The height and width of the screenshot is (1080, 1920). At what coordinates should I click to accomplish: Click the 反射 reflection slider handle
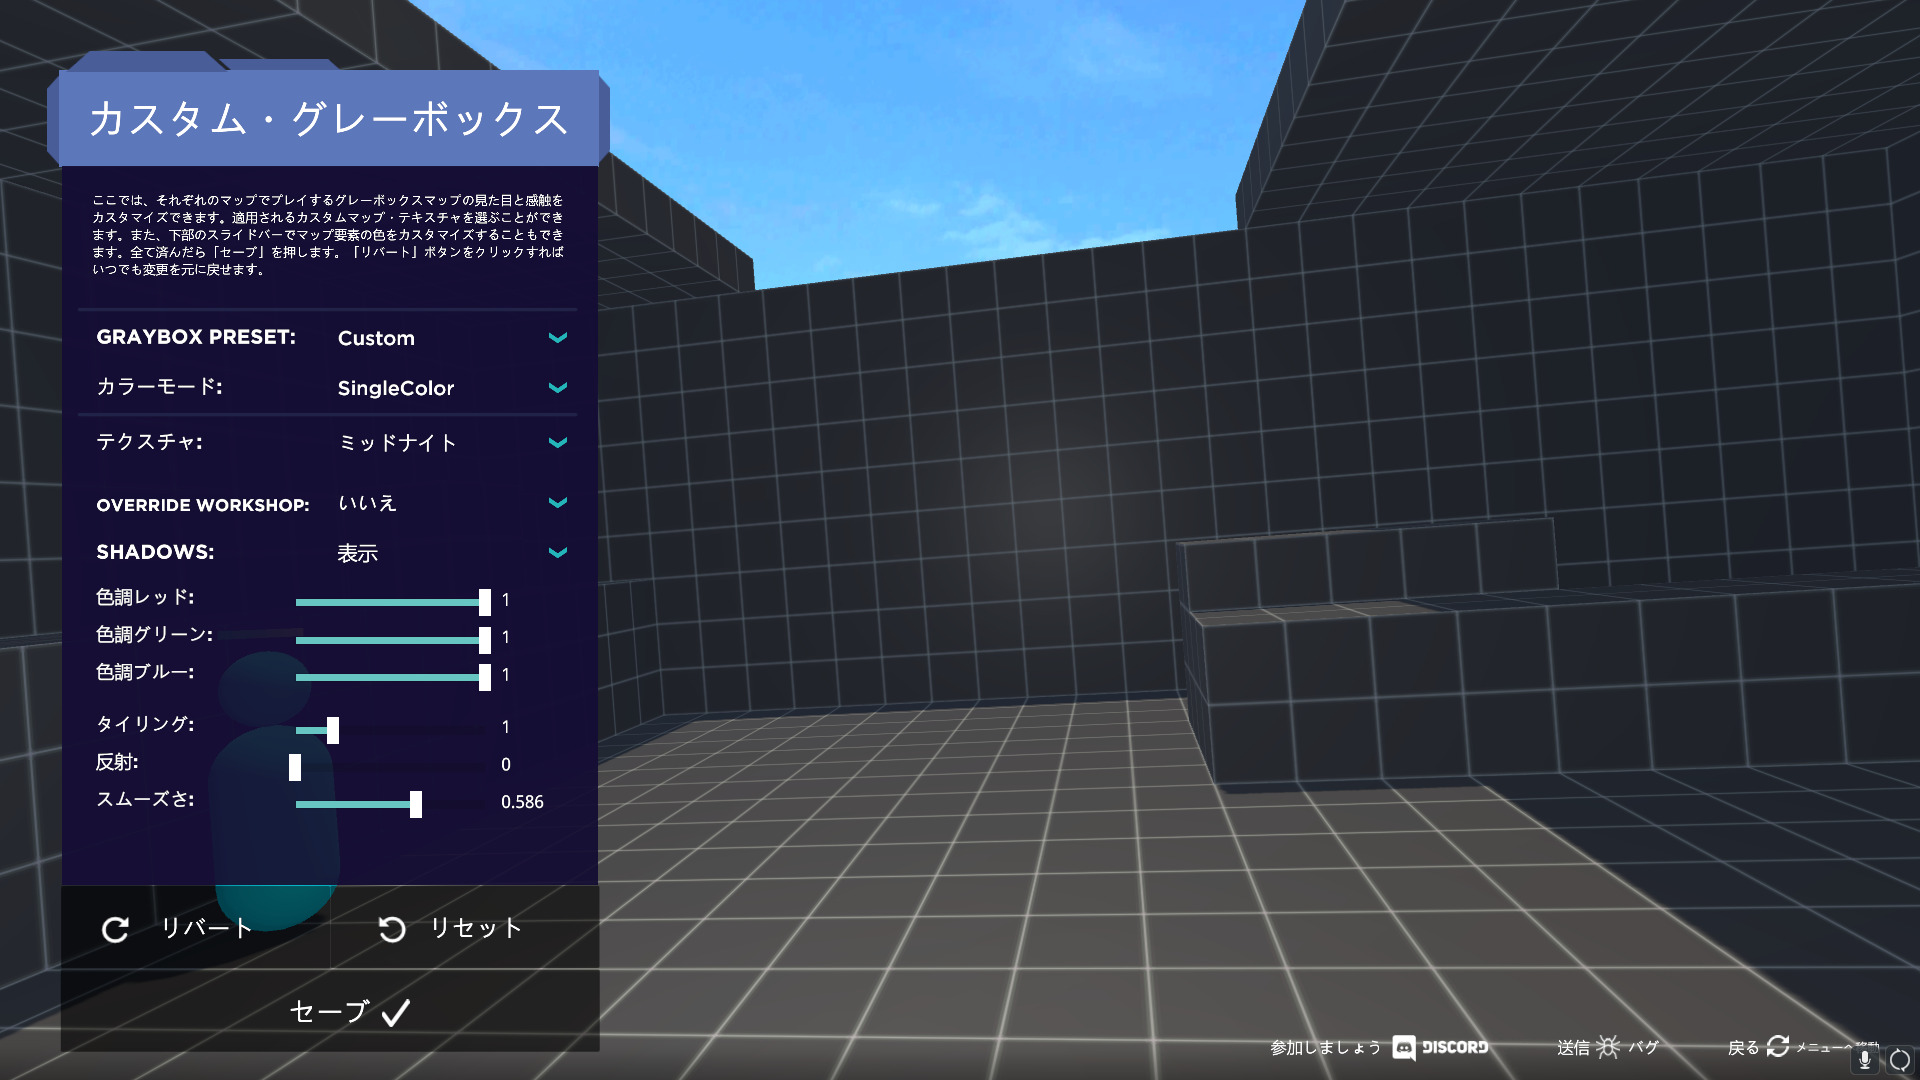(295, 767)
